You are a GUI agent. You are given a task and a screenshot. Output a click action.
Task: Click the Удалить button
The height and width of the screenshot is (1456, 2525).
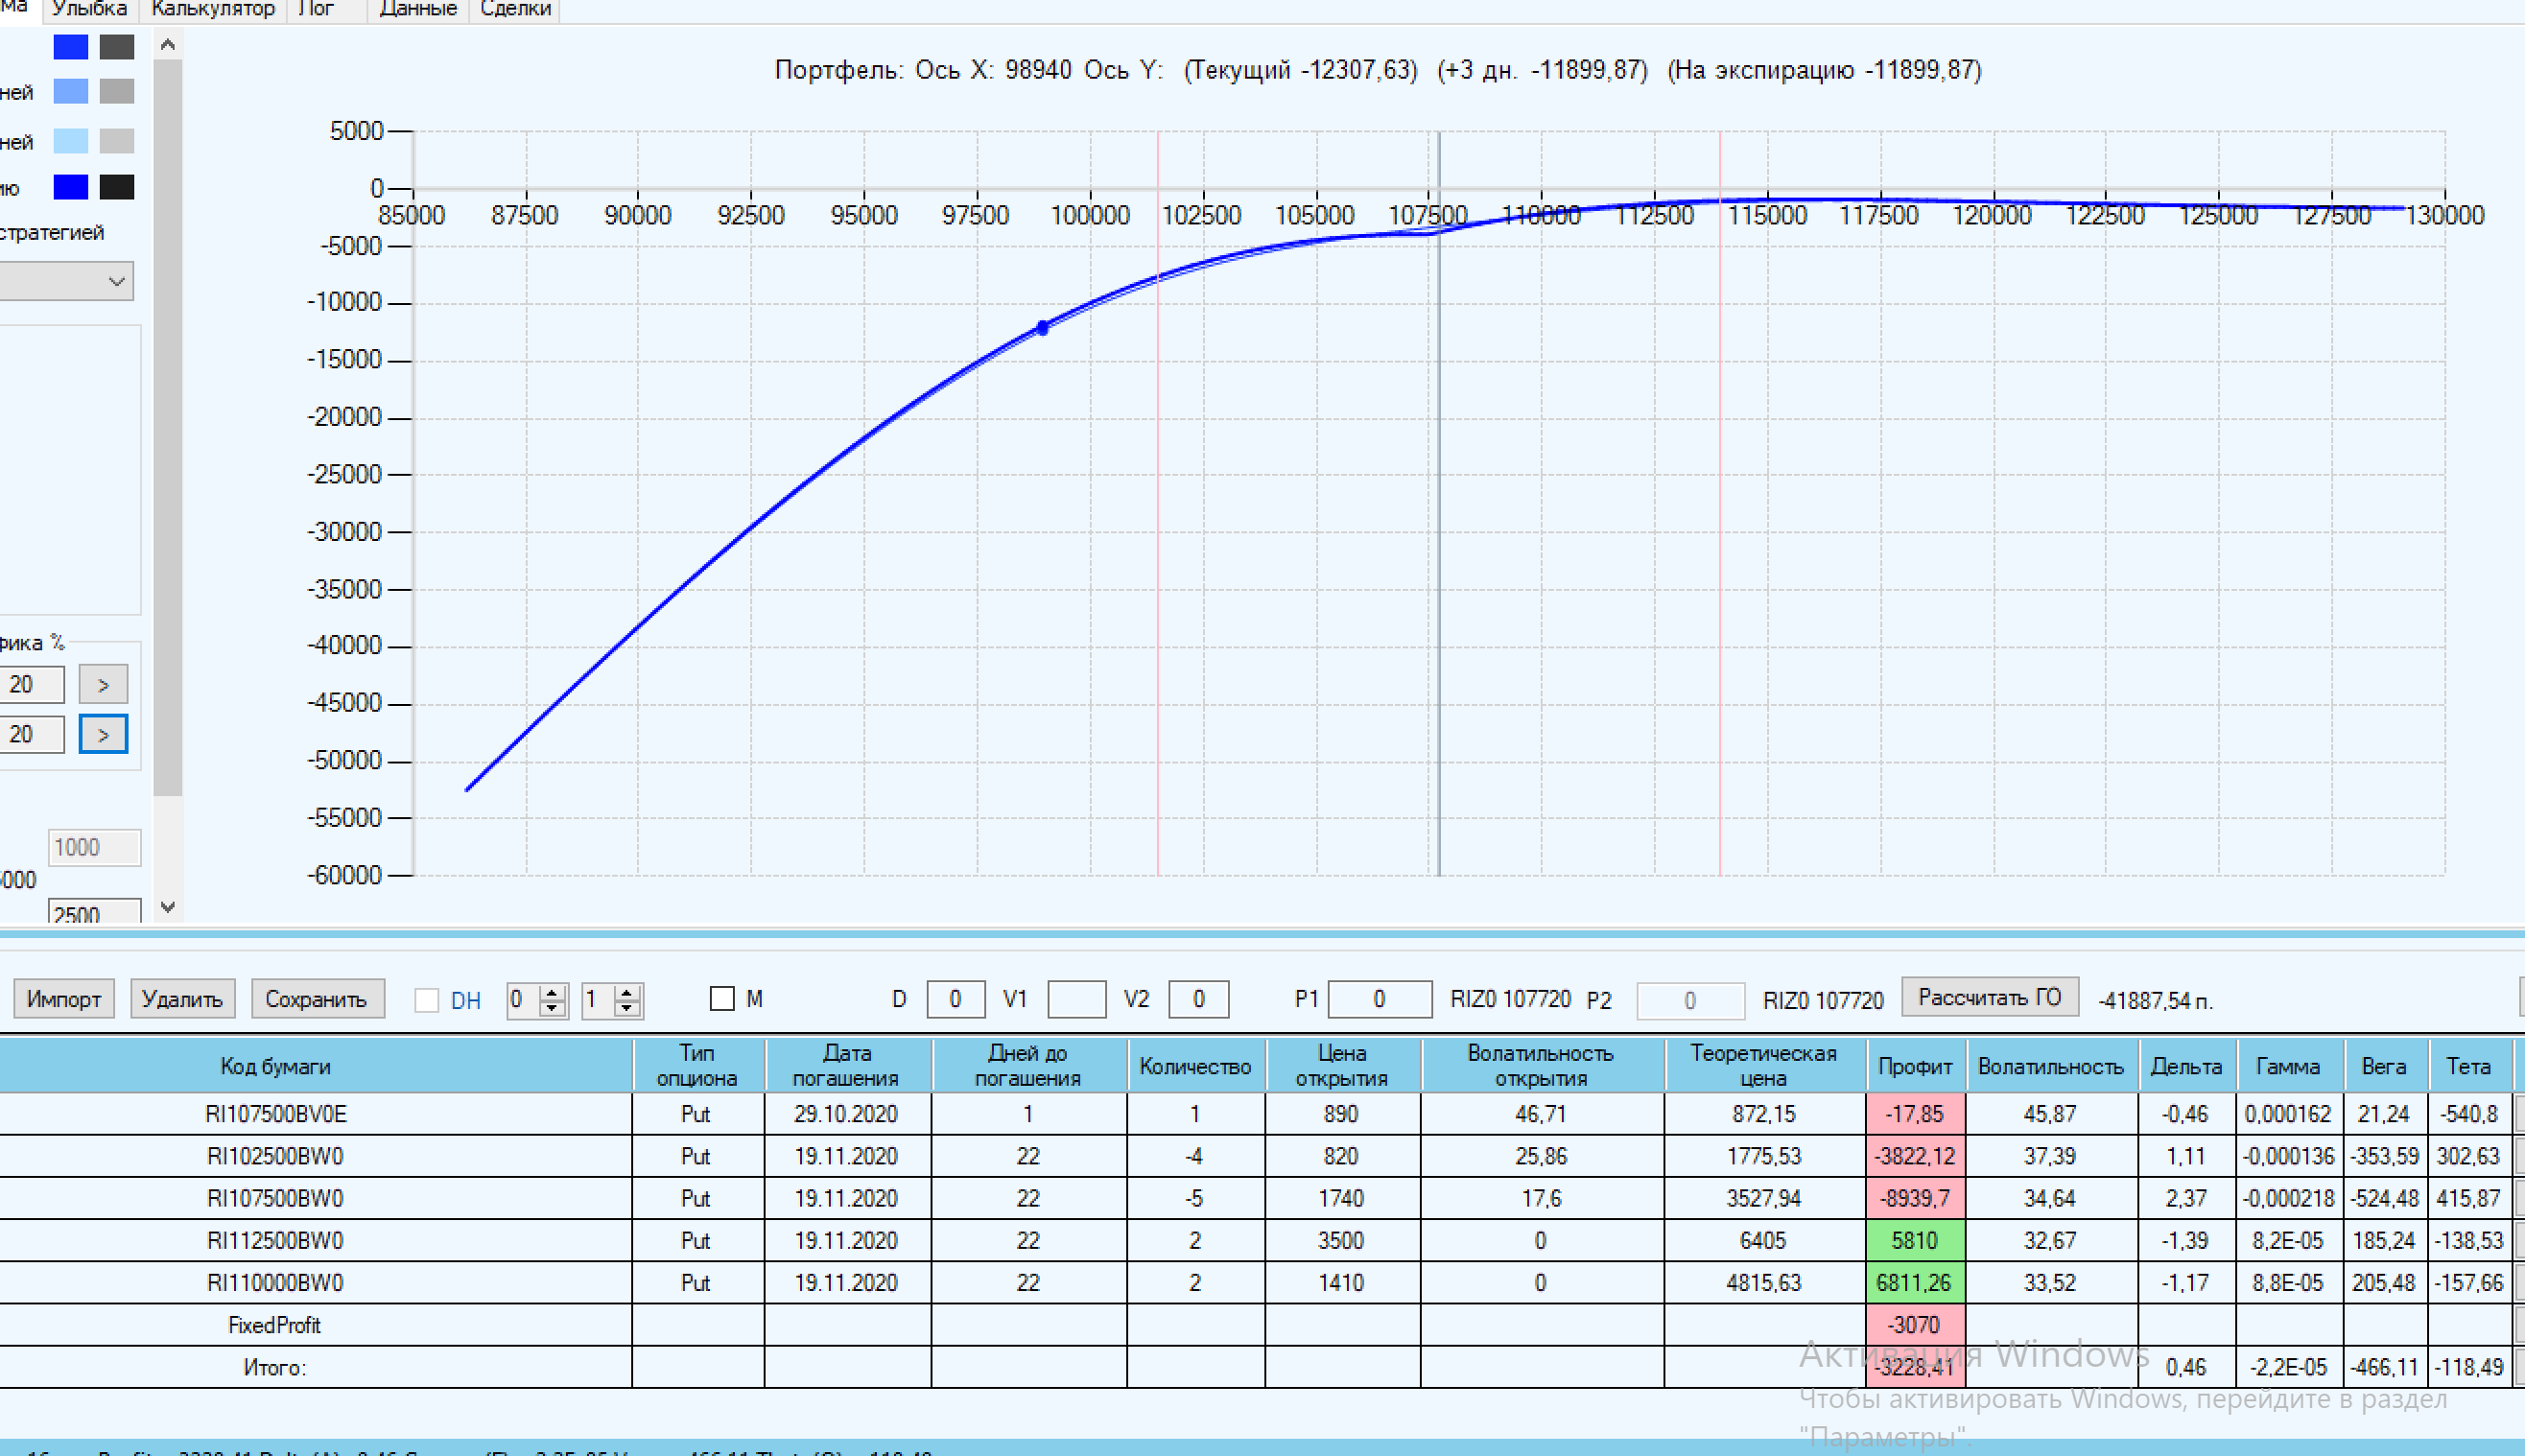click(x=182, y=999)
